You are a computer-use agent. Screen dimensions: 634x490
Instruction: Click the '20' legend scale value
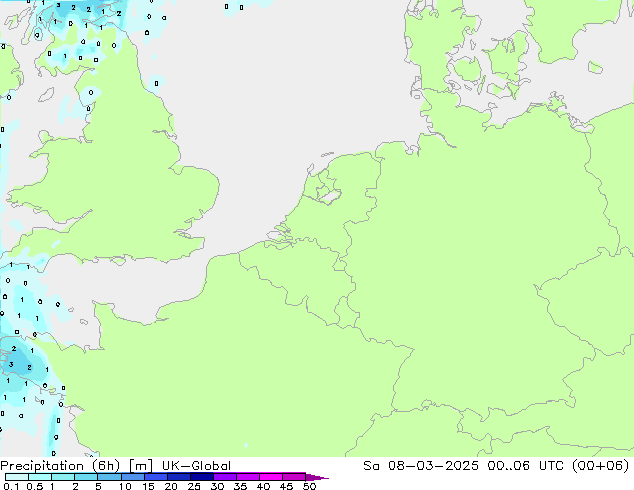click(171, 486)
